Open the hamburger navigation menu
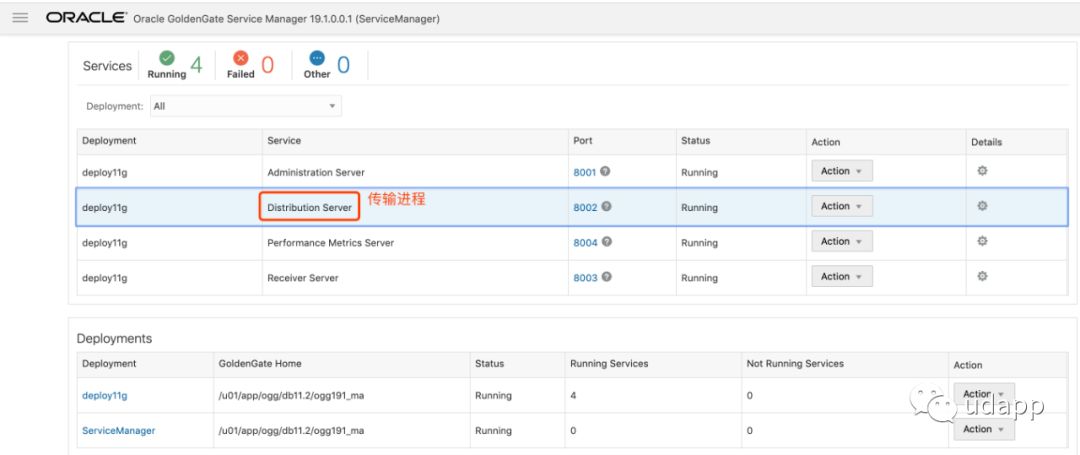 pyautogui.click(x=20, y=18)
